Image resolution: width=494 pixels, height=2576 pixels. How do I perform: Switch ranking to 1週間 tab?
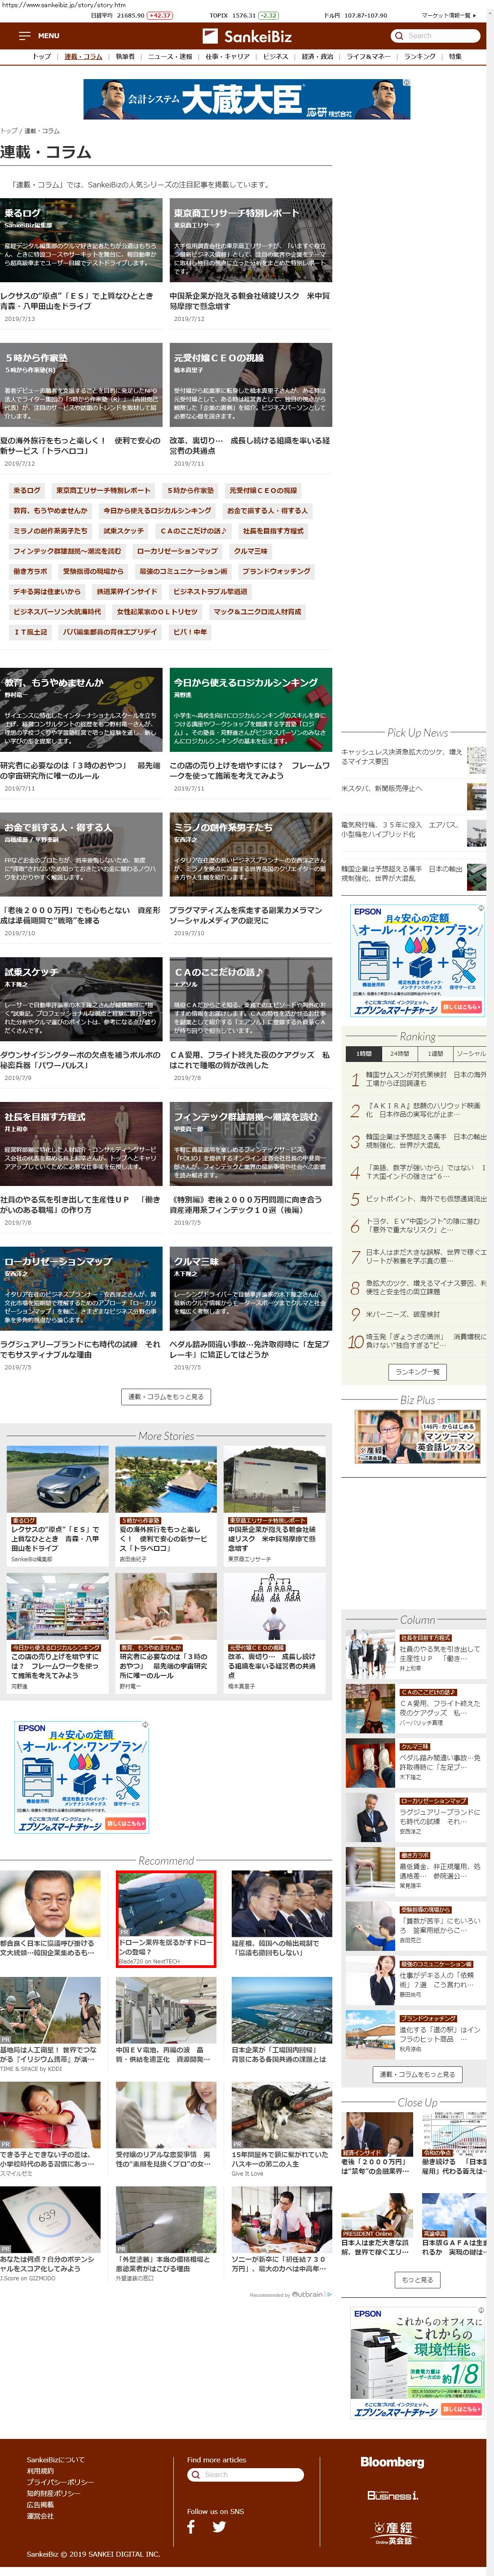click(435, 1053)
